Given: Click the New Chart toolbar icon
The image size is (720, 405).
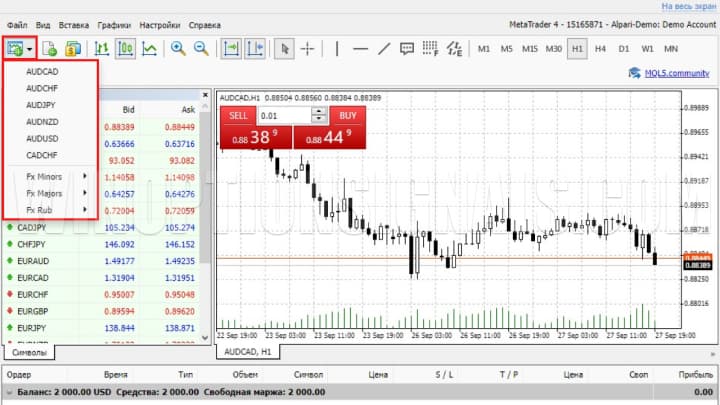Looking at the screenshot, I should click(15, 48).
